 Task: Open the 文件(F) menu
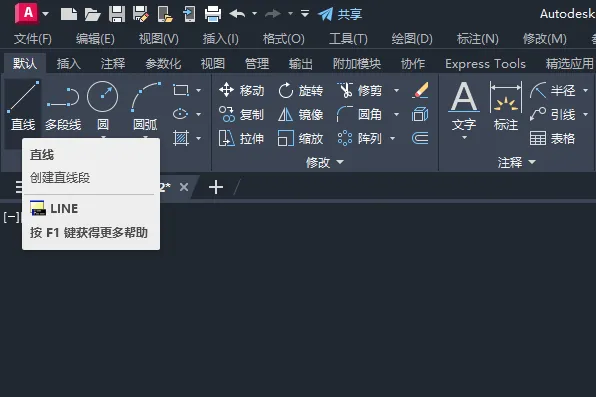coord(33,38)
